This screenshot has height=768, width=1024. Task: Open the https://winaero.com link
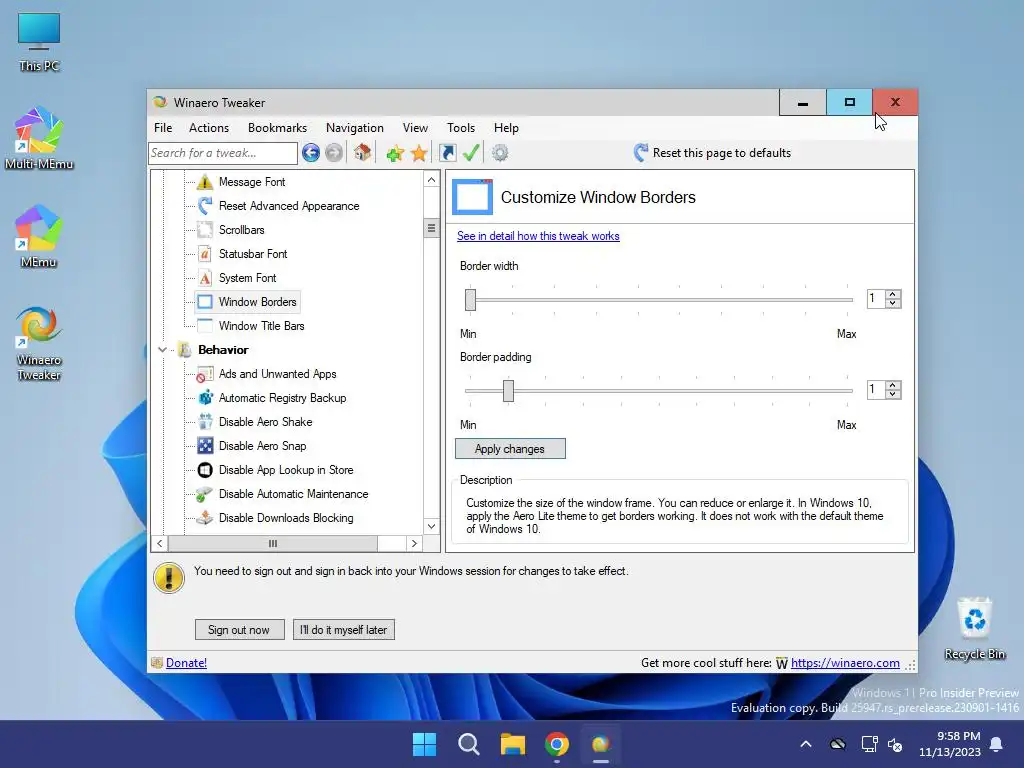[845, 663]
